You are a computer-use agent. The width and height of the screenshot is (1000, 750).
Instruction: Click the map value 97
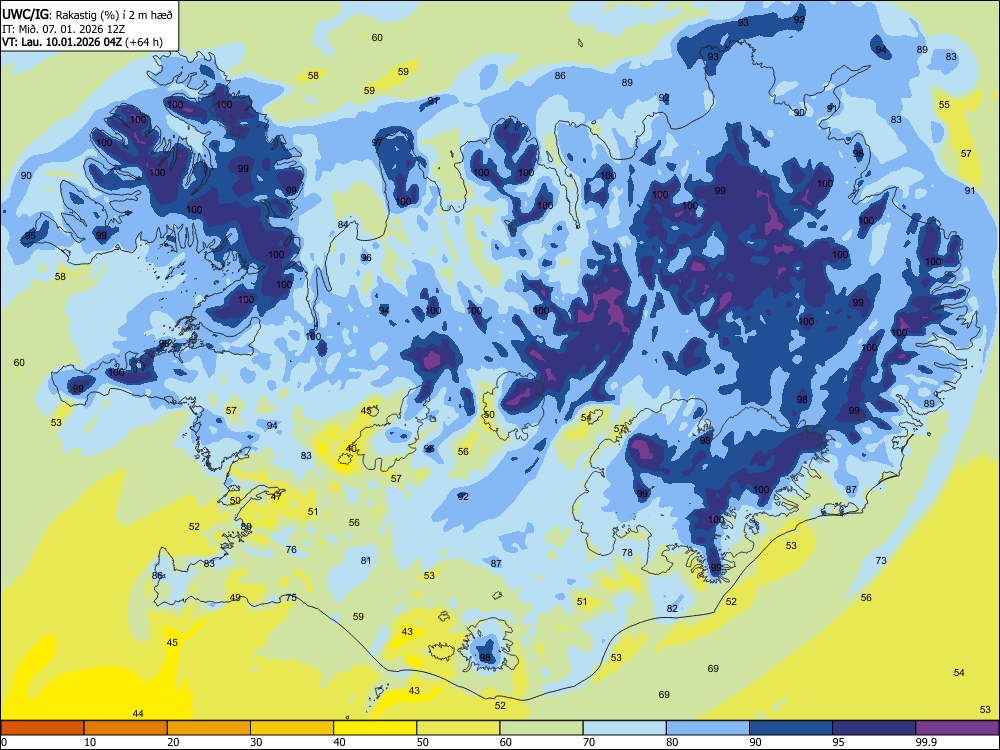click(x=377, y=142)
